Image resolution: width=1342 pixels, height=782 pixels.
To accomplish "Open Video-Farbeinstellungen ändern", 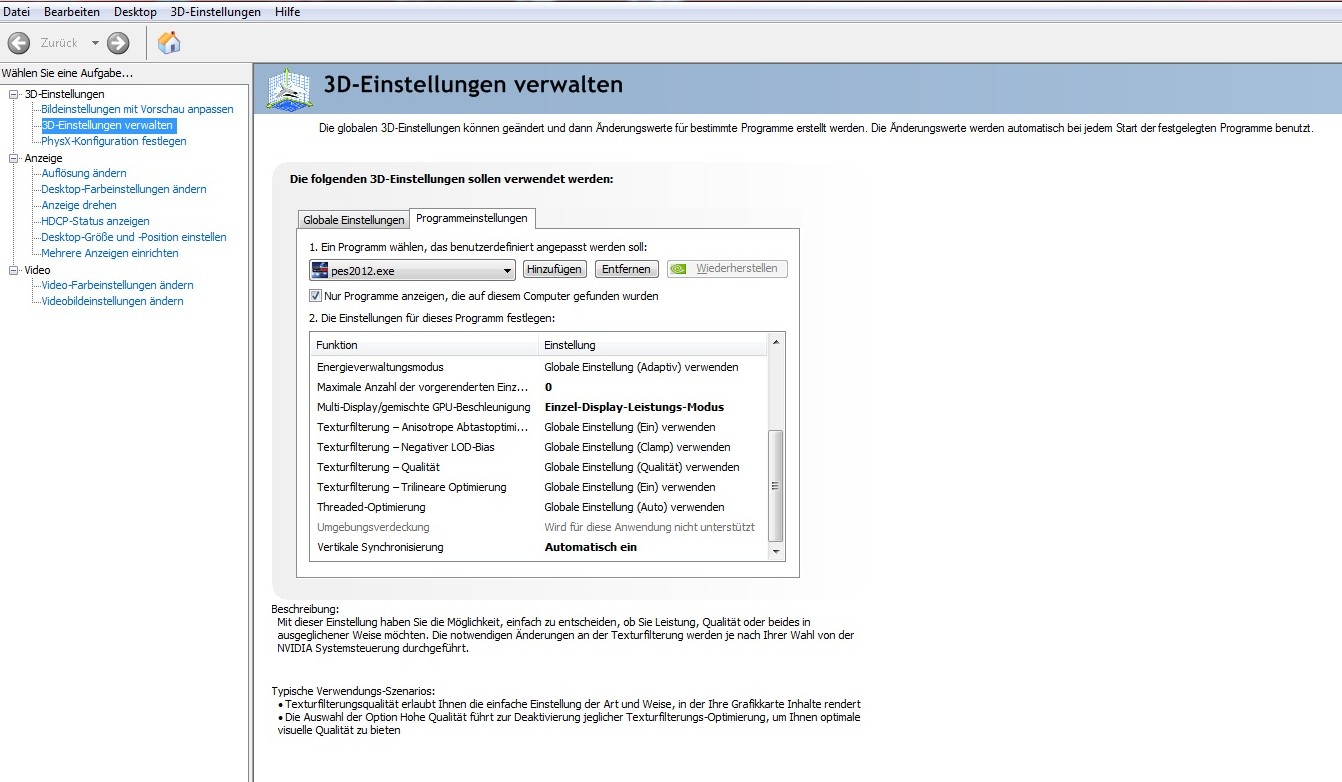I will point(117,285).
